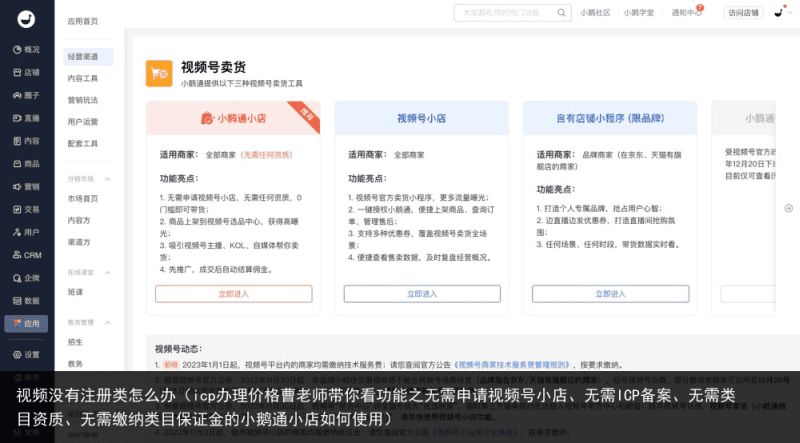Click the 视频号小店 card header
The height and width of the screenshot is (443, 800).
pos(421,118)
